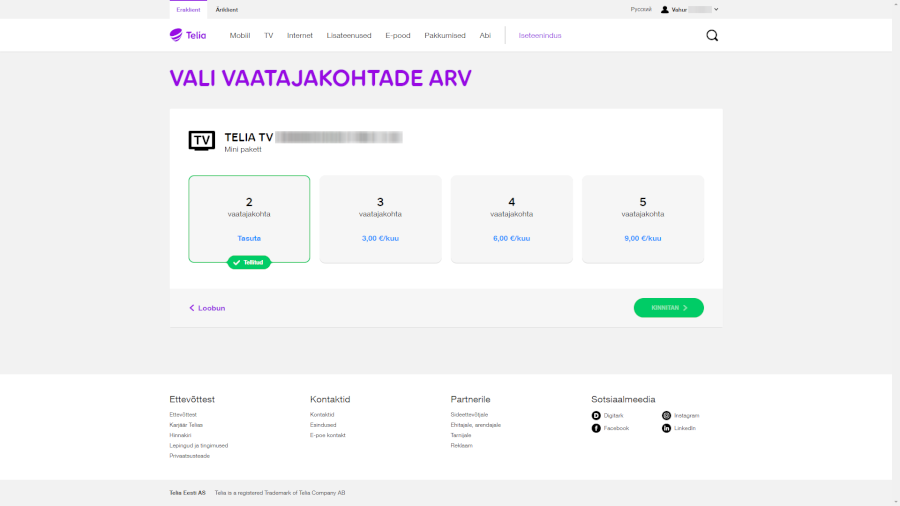This screenshot has width=900, height=506.
Task: Expand the user account dropdown arrow
Action: coord(716,10)
